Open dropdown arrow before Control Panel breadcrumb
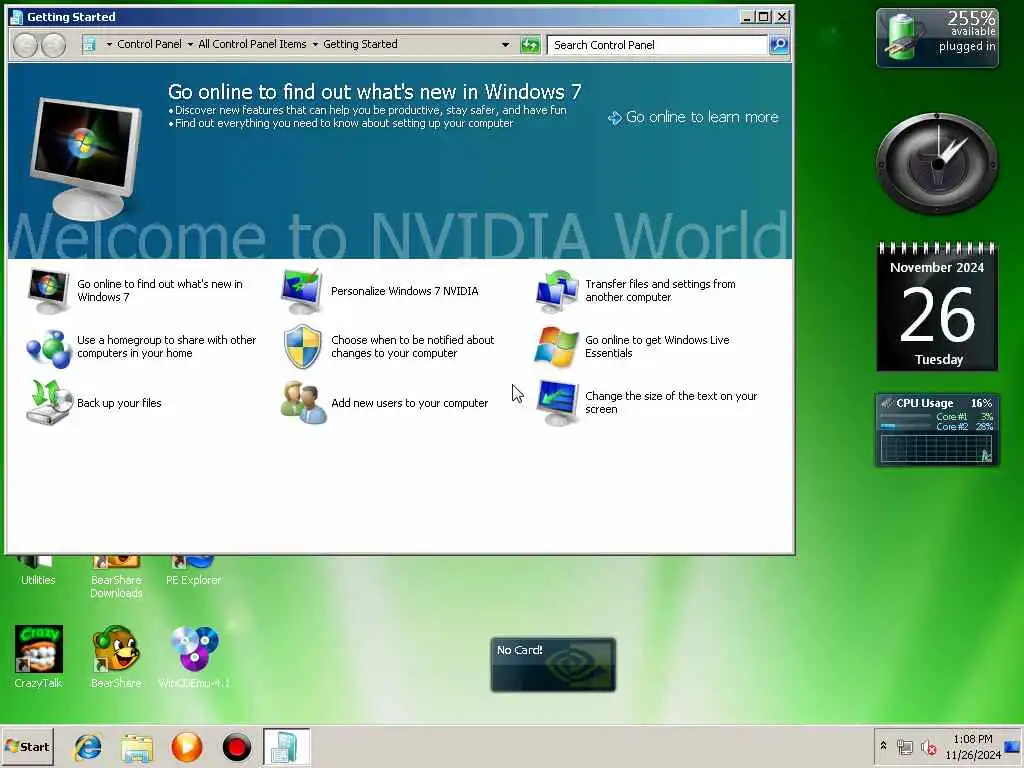This screenshot has width=1024, height=768. [x=109, y=44]
